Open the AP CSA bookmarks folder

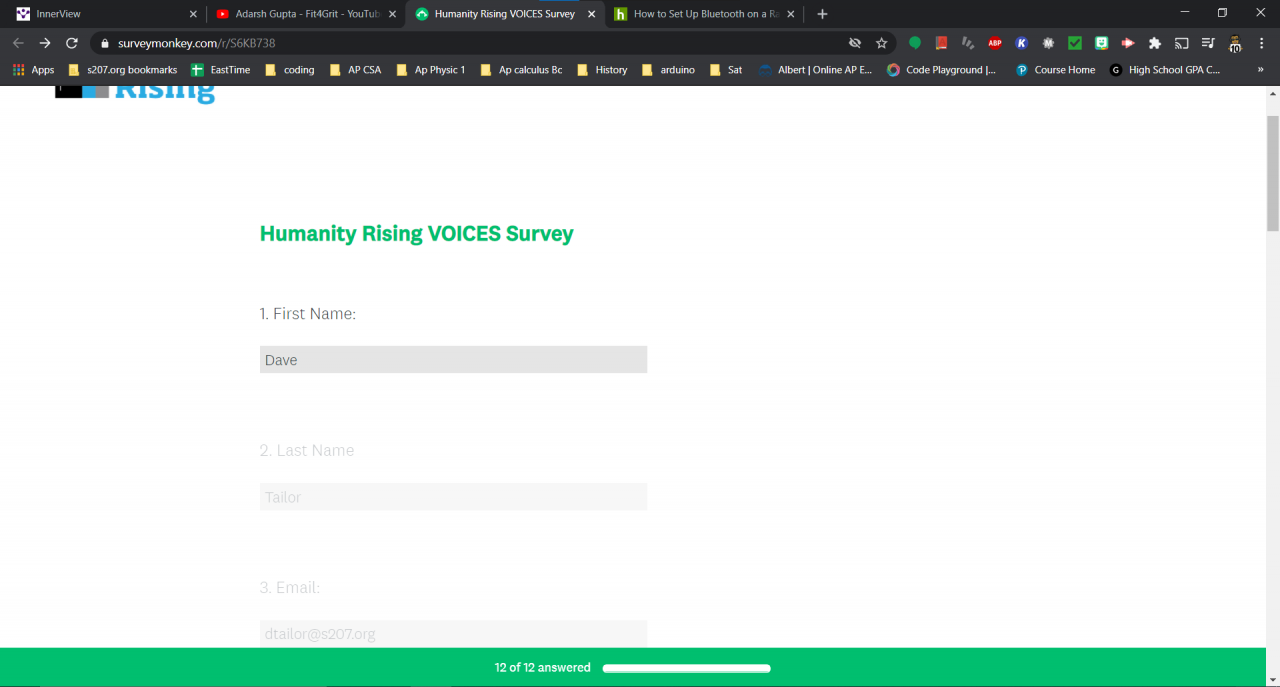coord(355,70)
